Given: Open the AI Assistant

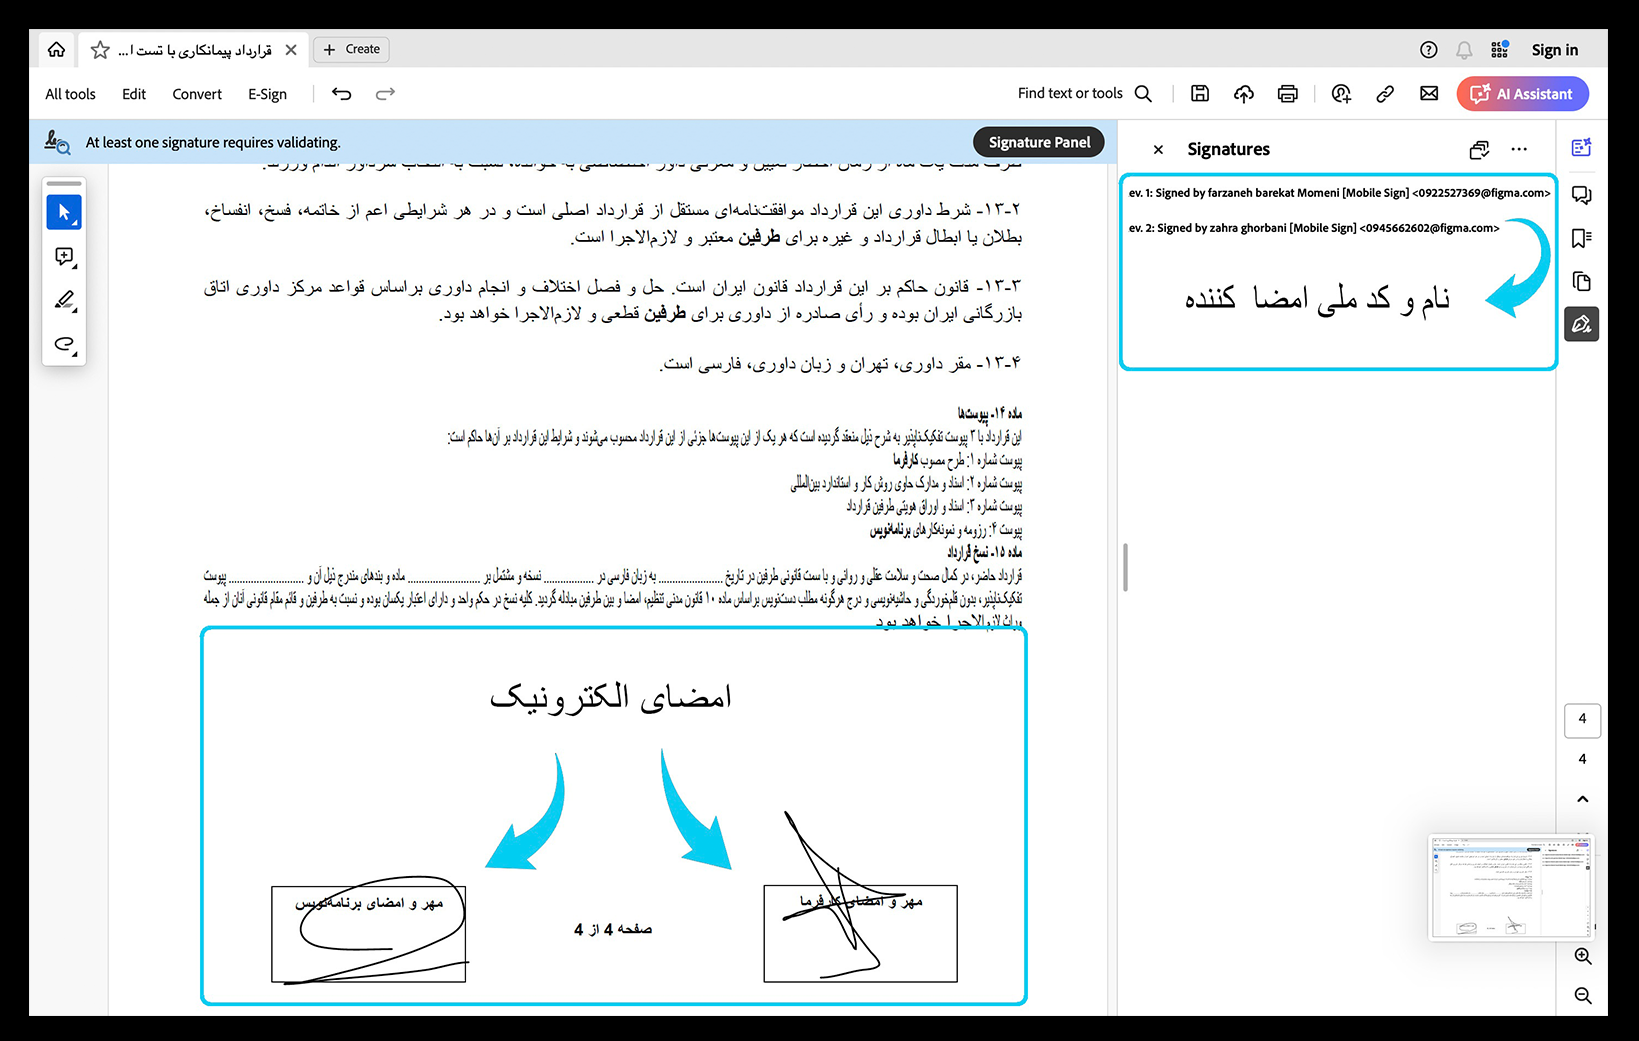Looking at the screenshot, I should [1523, 94].
